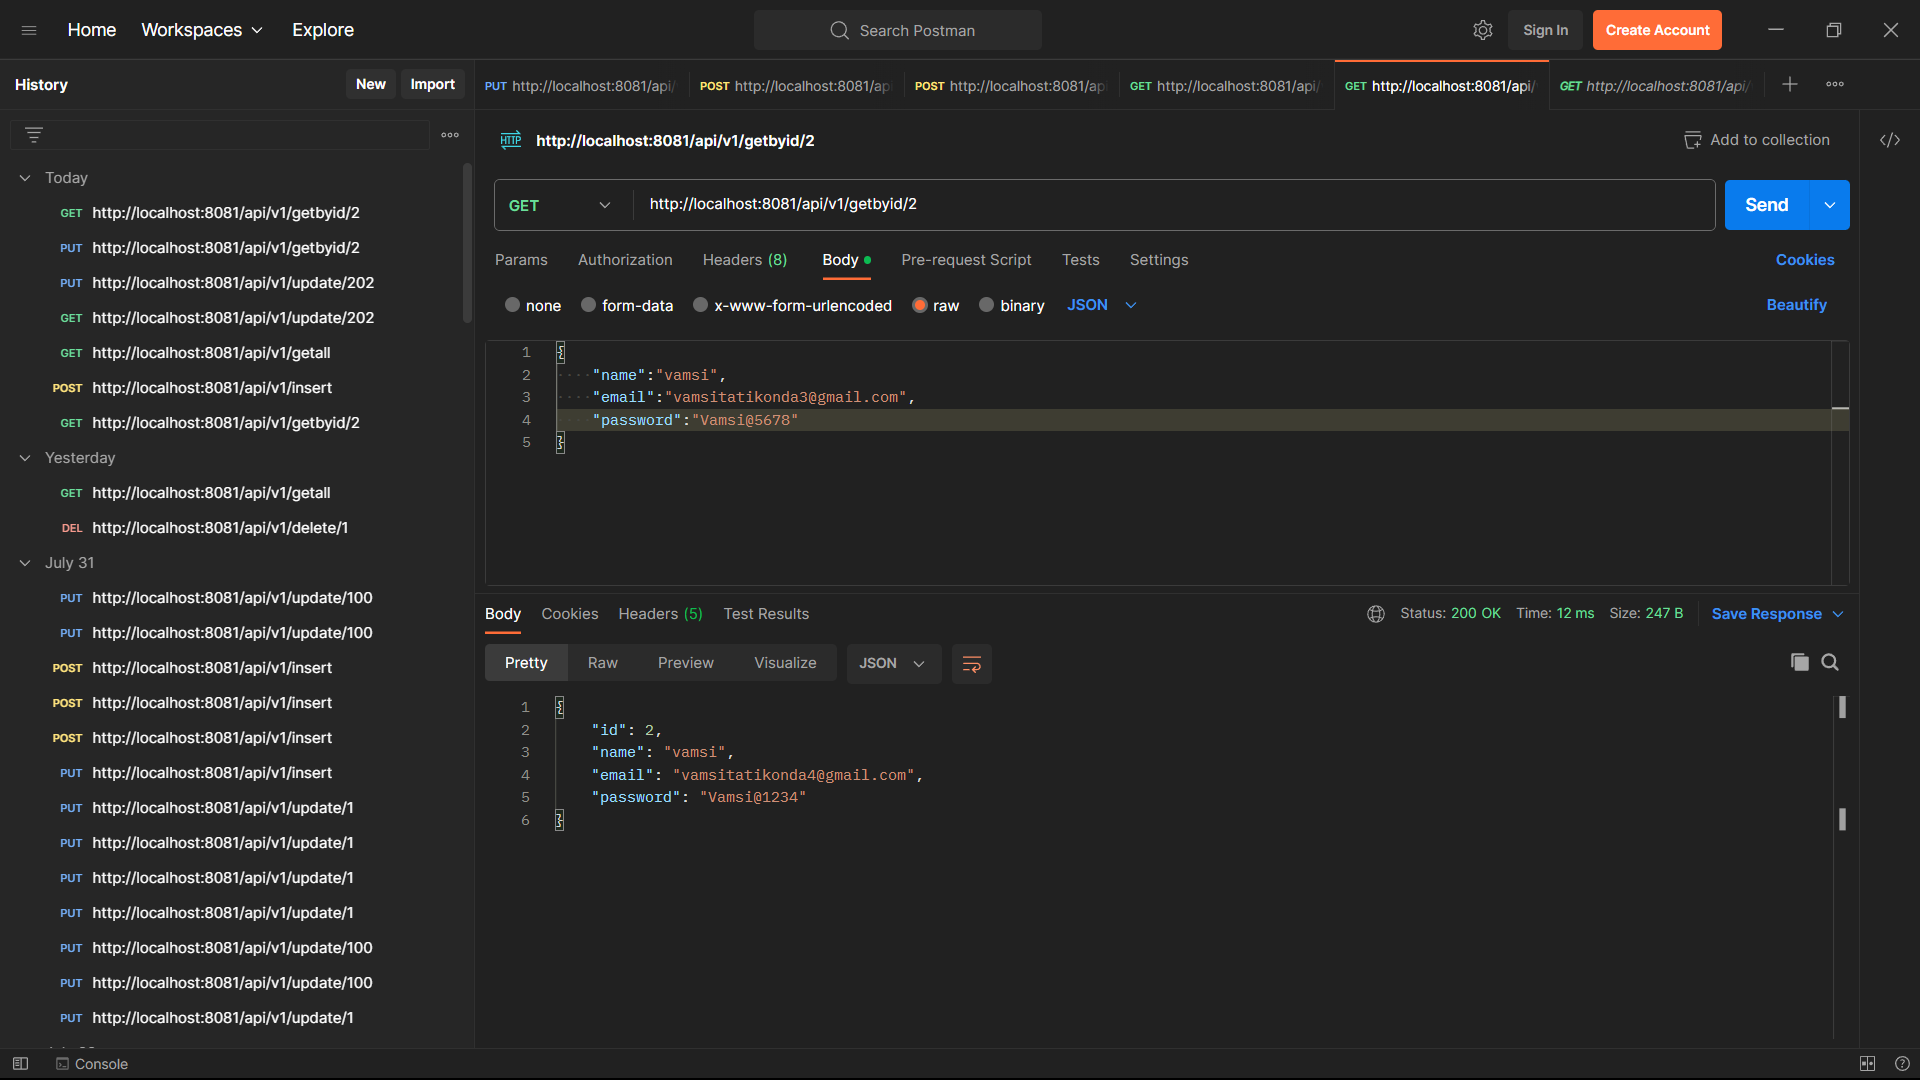The height and width of the screenshot is (1080, 1920).
Task: Select the form-data body type
Action: click(589, 305)
